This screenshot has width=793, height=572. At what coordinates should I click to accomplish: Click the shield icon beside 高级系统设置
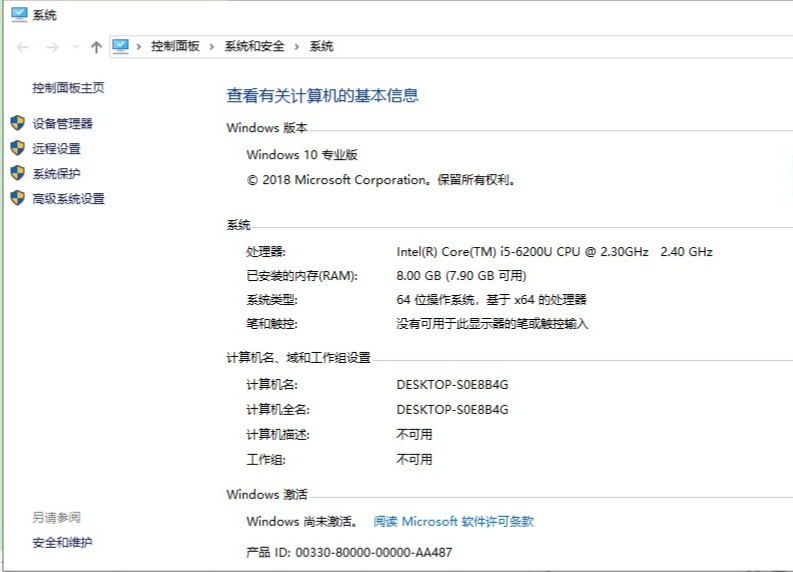pos(17,198)
